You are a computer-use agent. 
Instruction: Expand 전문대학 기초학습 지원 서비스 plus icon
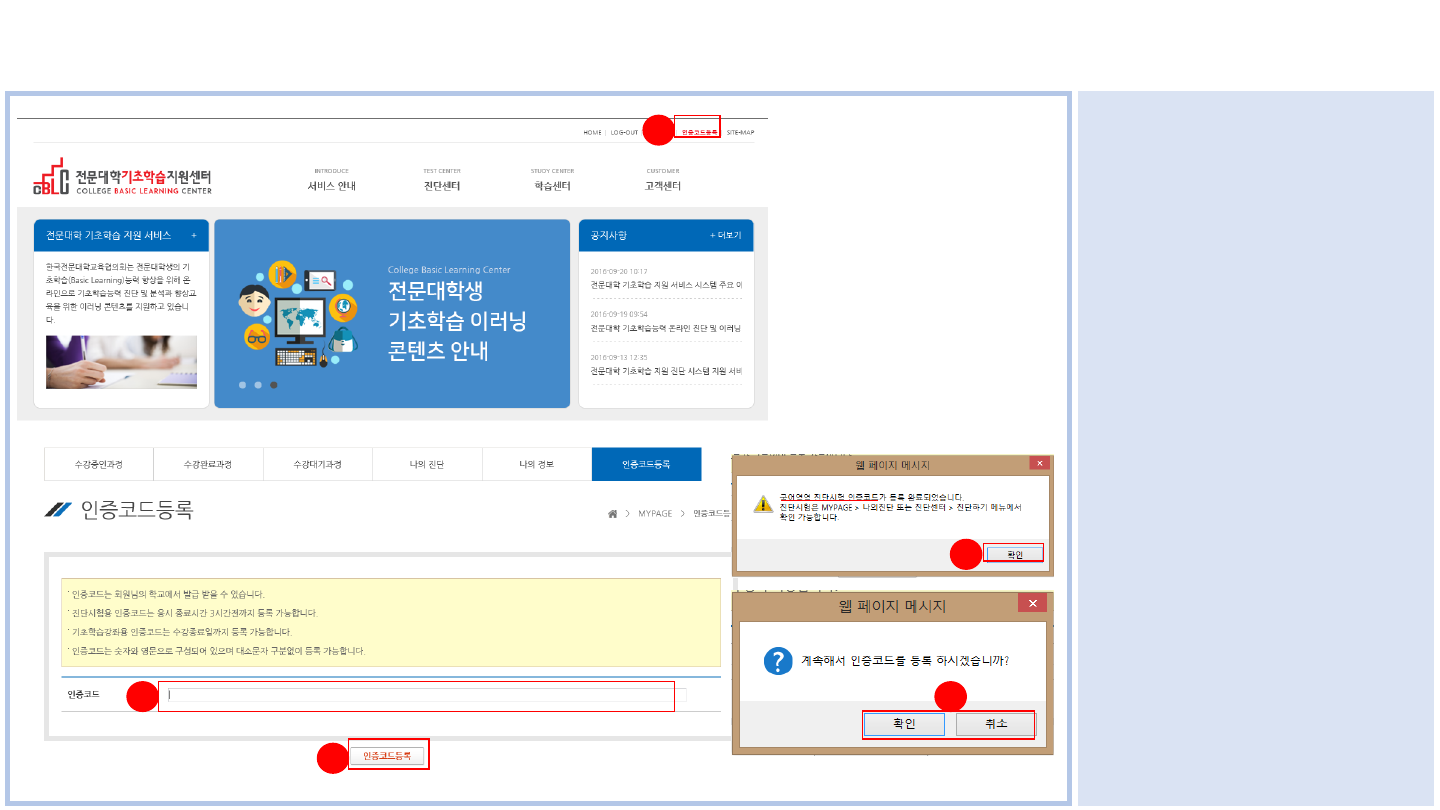[194, 236]
